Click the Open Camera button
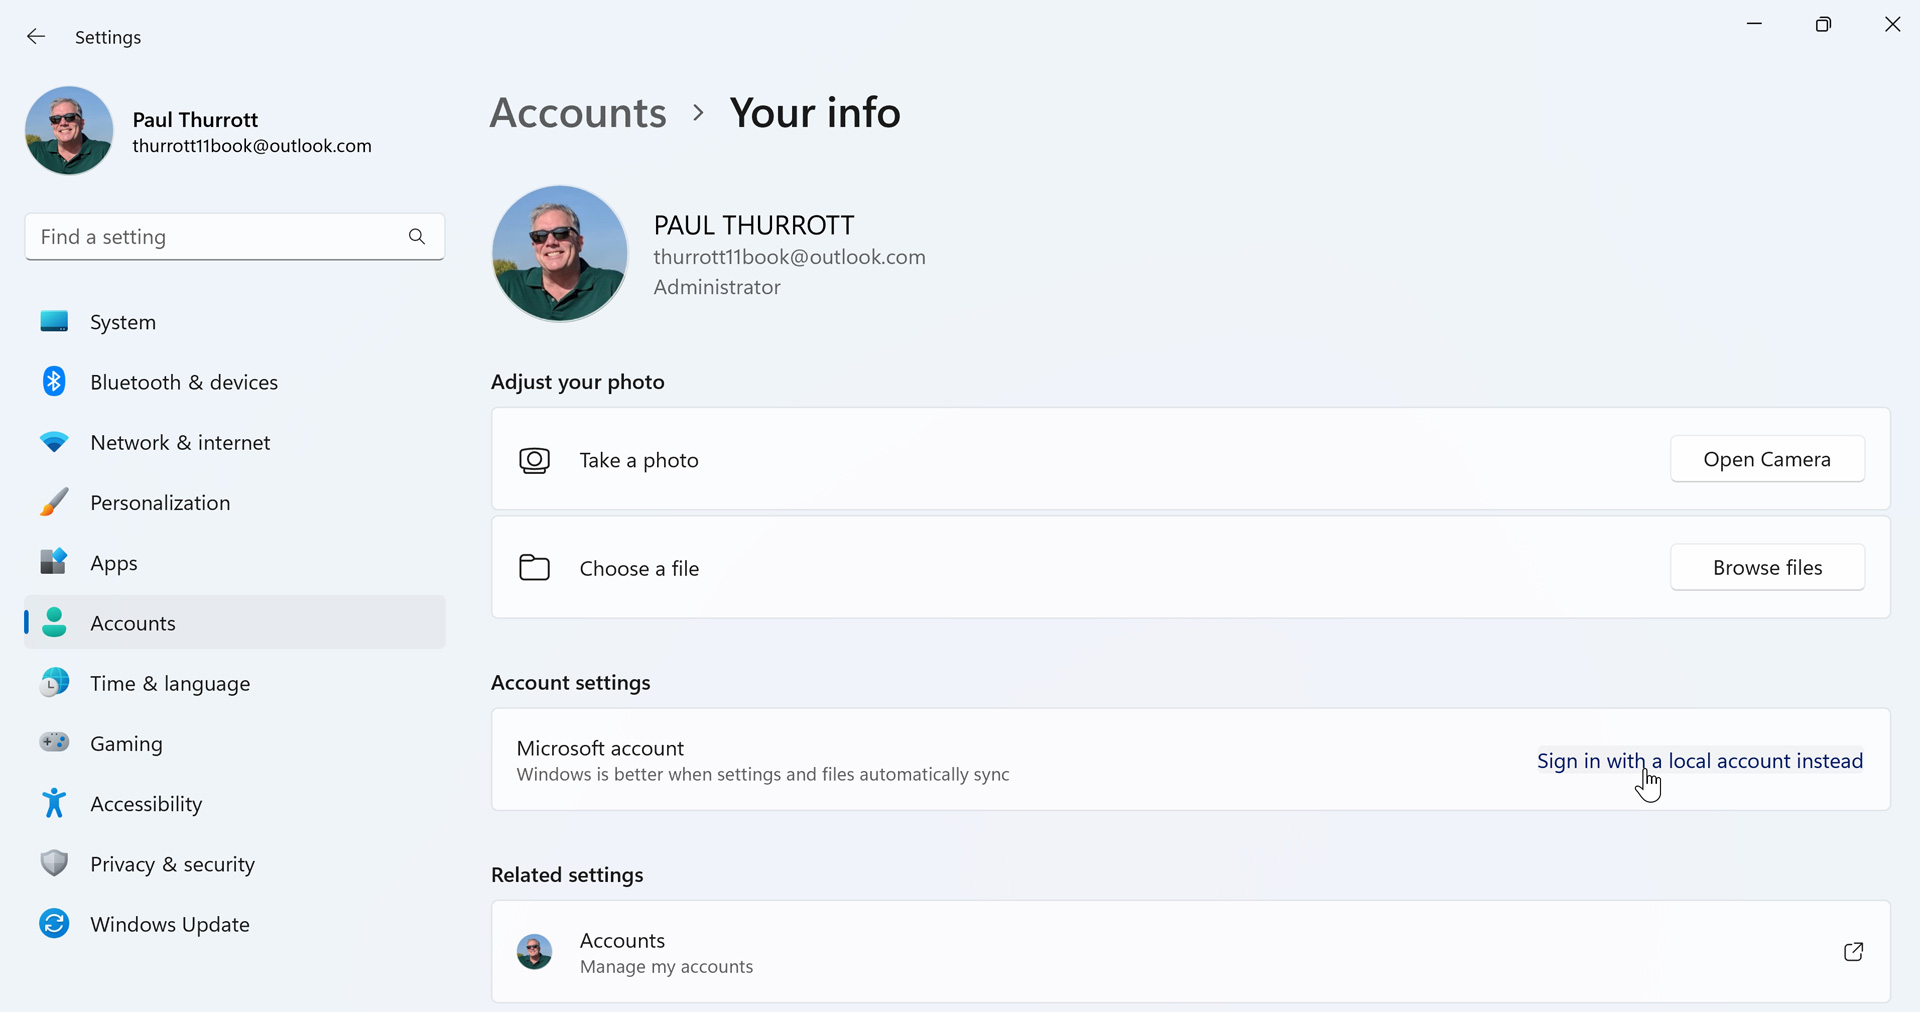Screen dimensions: 1920x1012 pyautogui.click(x=1767, y=459)
